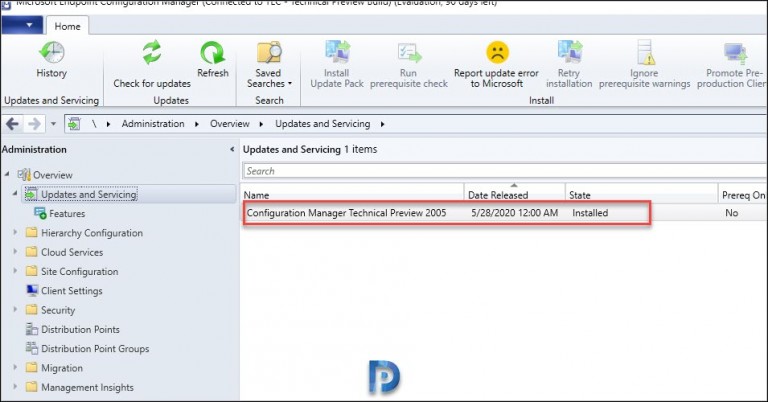Open the blue application menu dropdown
The image size is (768, 402).
(x=23, y=24)
